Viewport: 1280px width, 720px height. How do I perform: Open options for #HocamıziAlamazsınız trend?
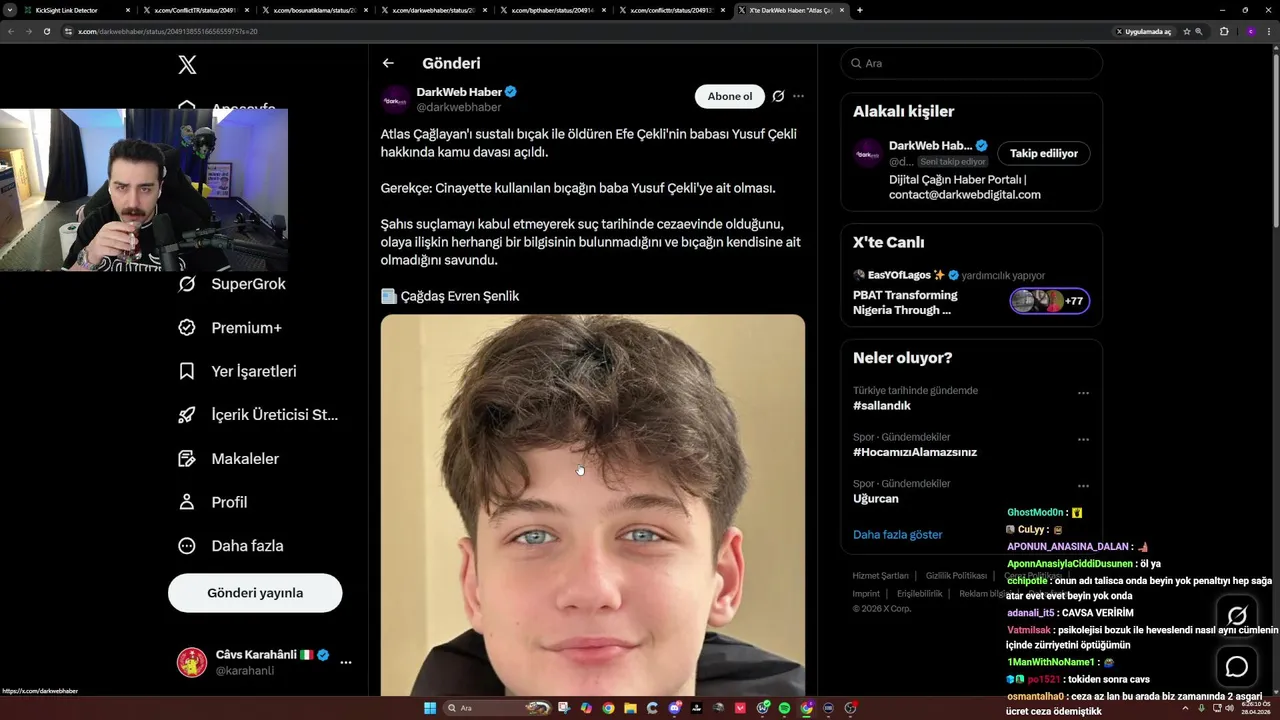point(1083,440)
